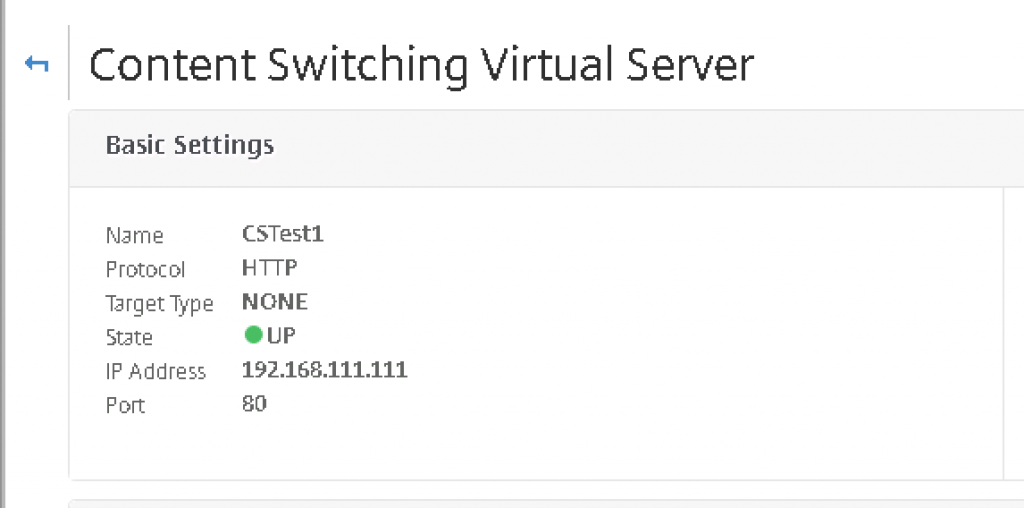
Task: Click the Content Switching Virtual Server title
Action: tap(421, 65)
